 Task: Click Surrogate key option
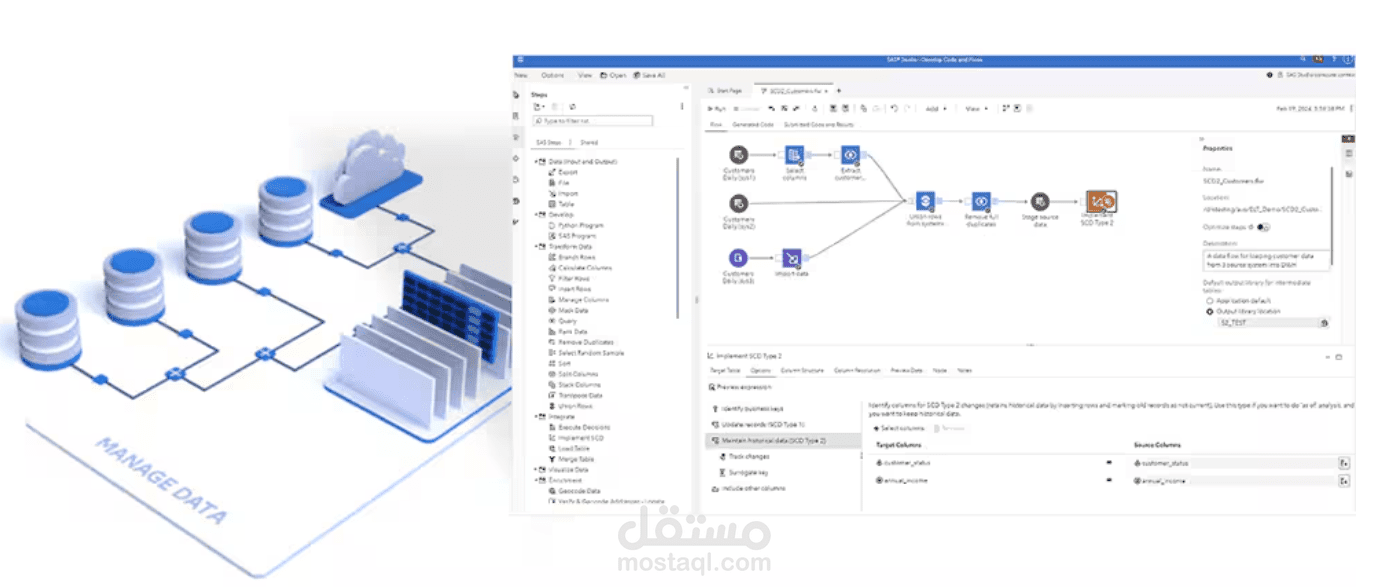pos(743,472)
